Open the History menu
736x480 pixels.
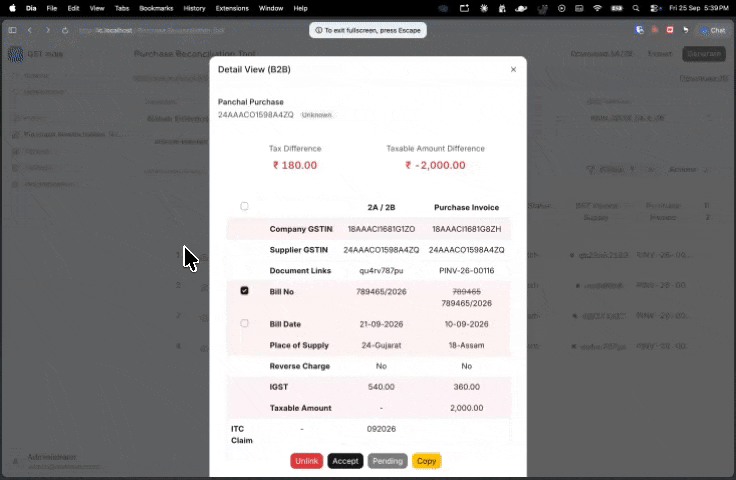click(194, 8)
